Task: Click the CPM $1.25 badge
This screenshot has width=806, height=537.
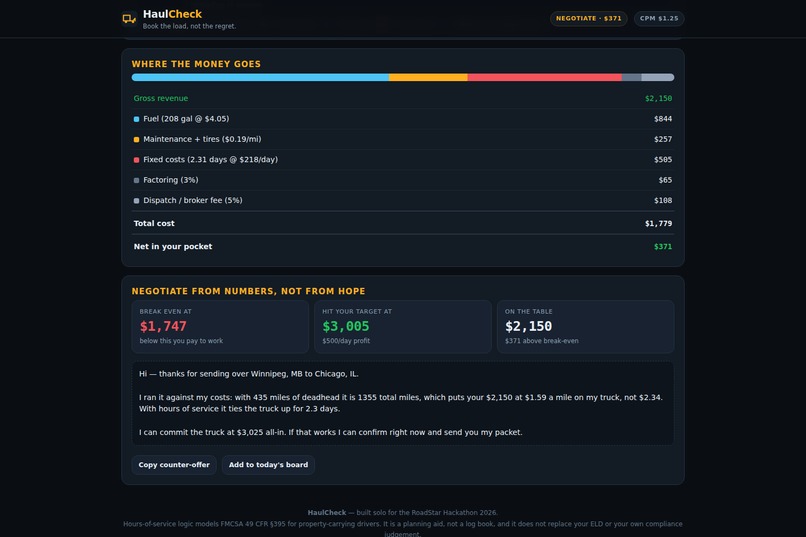Action: [x=659, y=18]
